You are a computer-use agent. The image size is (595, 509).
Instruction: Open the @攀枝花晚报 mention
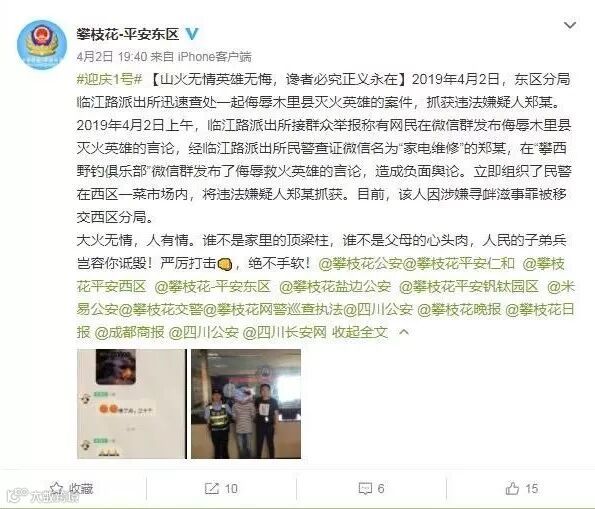click(x=459, y=310)
